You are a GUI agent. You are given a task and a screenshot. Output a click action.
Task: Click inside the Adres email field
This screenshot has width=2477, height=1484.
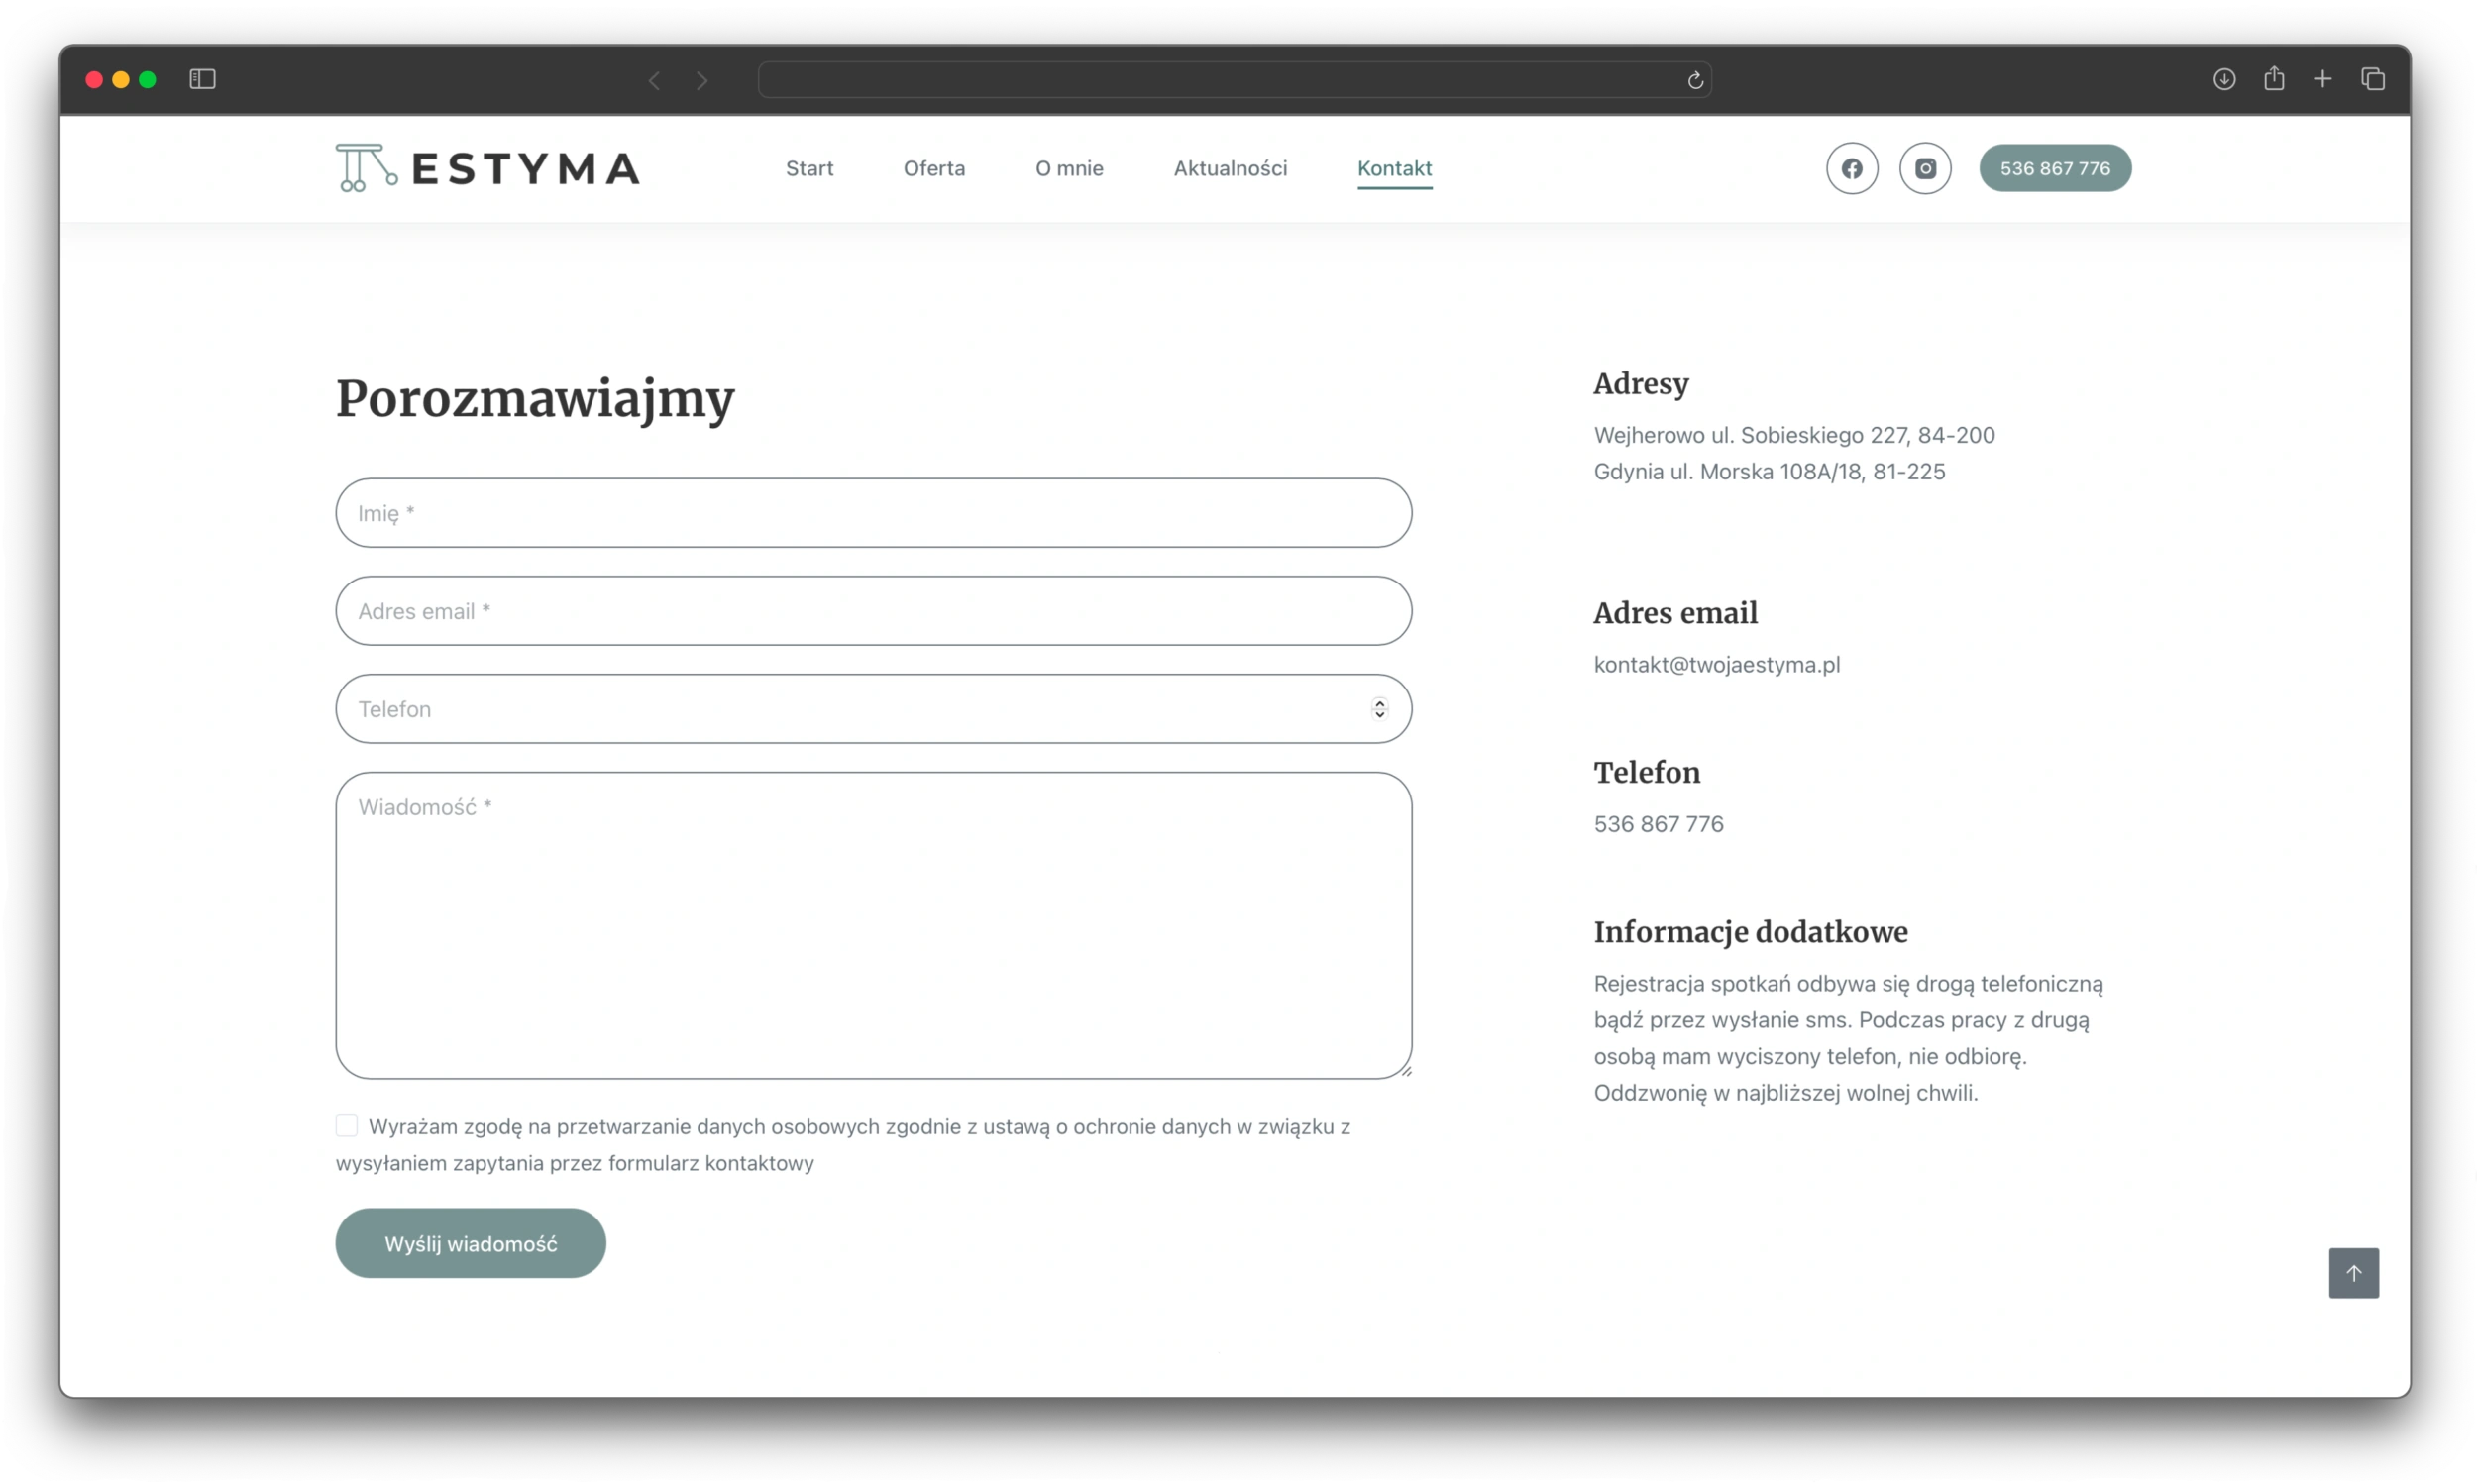tap(873, 611)
